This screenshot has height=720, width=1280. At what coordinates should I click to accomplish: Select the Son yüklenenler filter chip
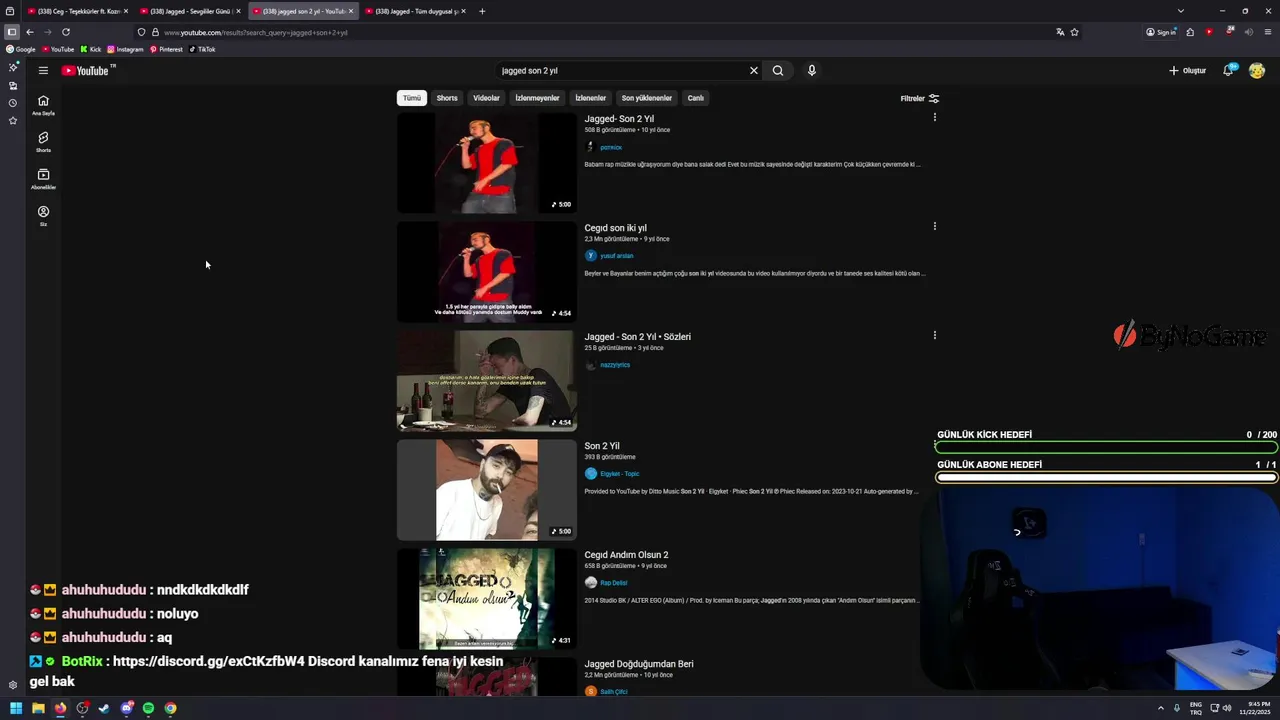647,98
